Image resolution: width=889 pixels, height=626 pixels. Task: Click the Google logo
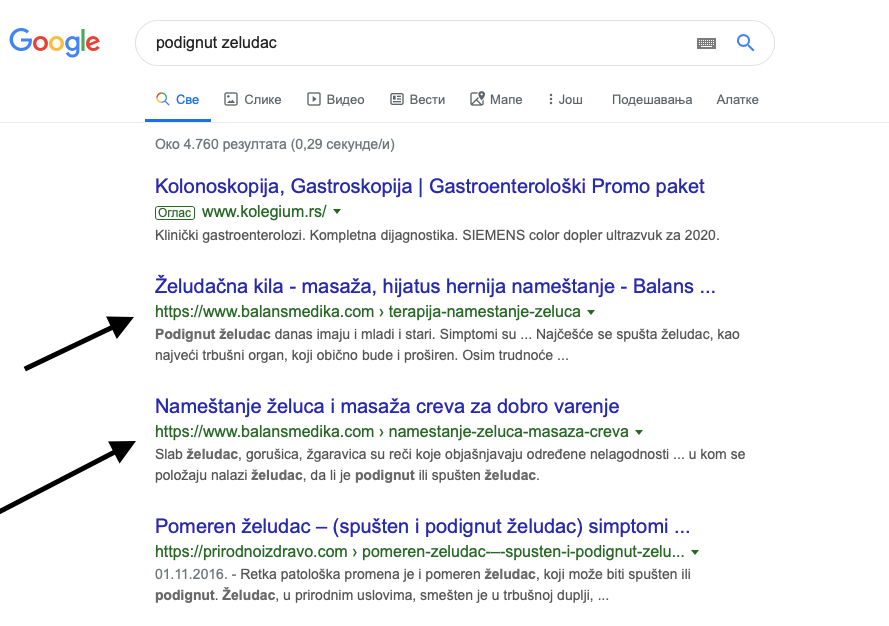[x=54, y=42]
